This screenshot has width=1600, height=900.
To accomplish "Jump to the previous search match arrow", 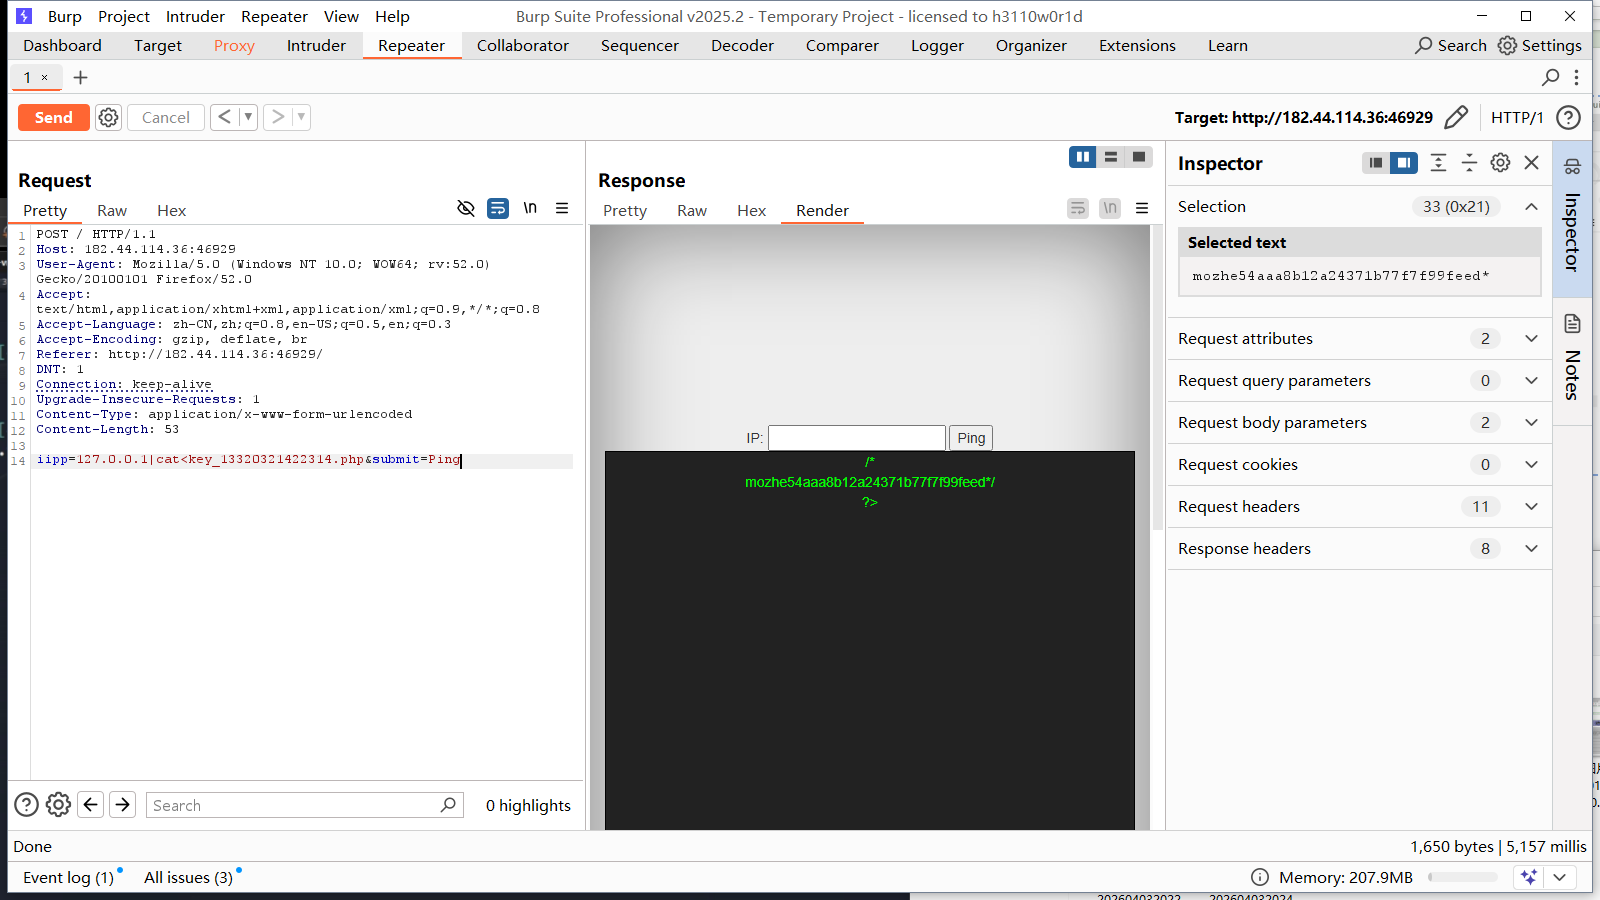I will [91, 805].
